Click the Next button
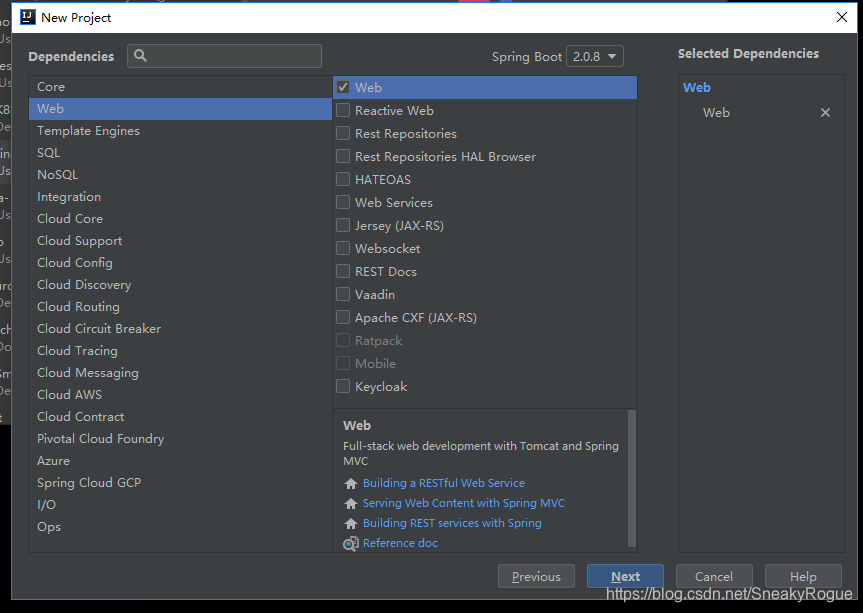The image size is (863, 613). (625, 576)
